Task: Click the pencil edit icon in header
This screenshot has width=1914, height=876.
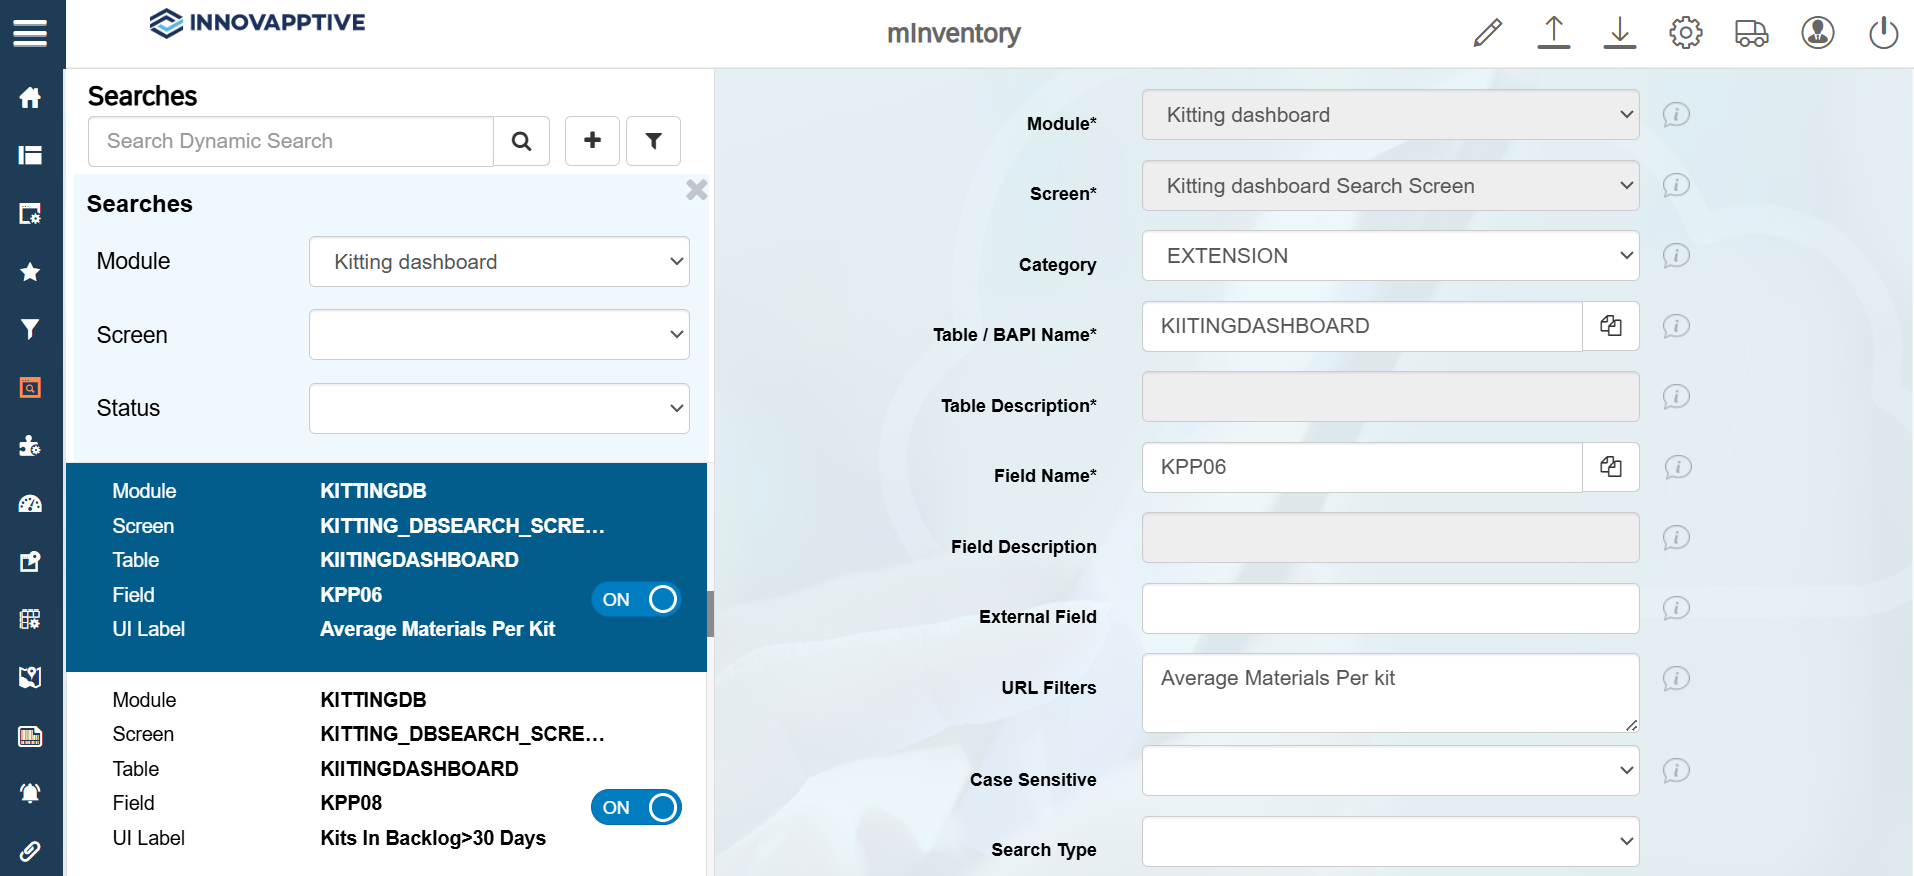Action: click(x=1487, y=33)
